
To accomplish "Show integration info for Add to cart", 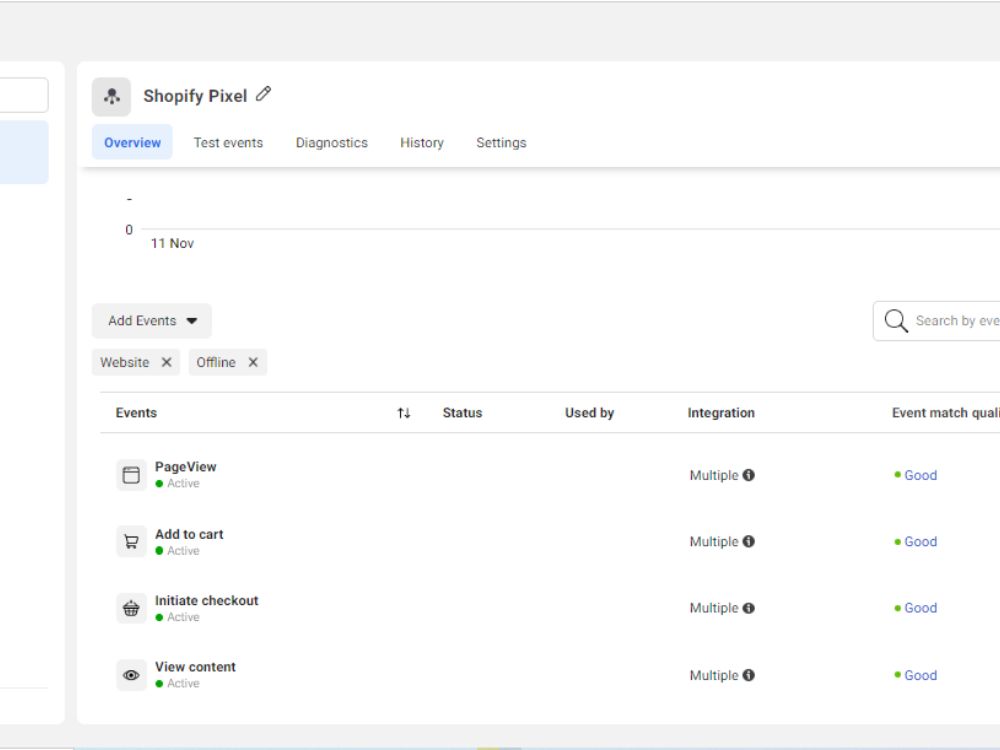I will (749, 541).
